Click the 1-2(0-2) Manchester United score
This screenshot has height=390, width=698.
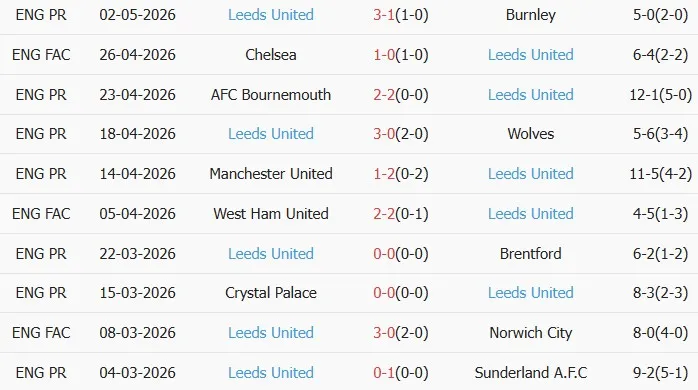[401, 174]
